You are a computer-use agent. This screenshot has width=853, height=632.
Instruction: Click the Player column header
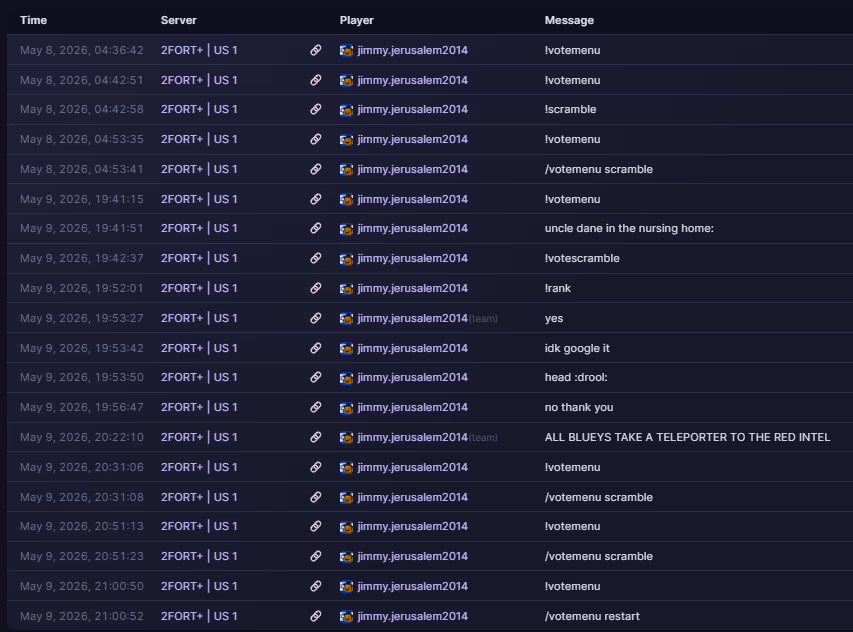[356, 20]
